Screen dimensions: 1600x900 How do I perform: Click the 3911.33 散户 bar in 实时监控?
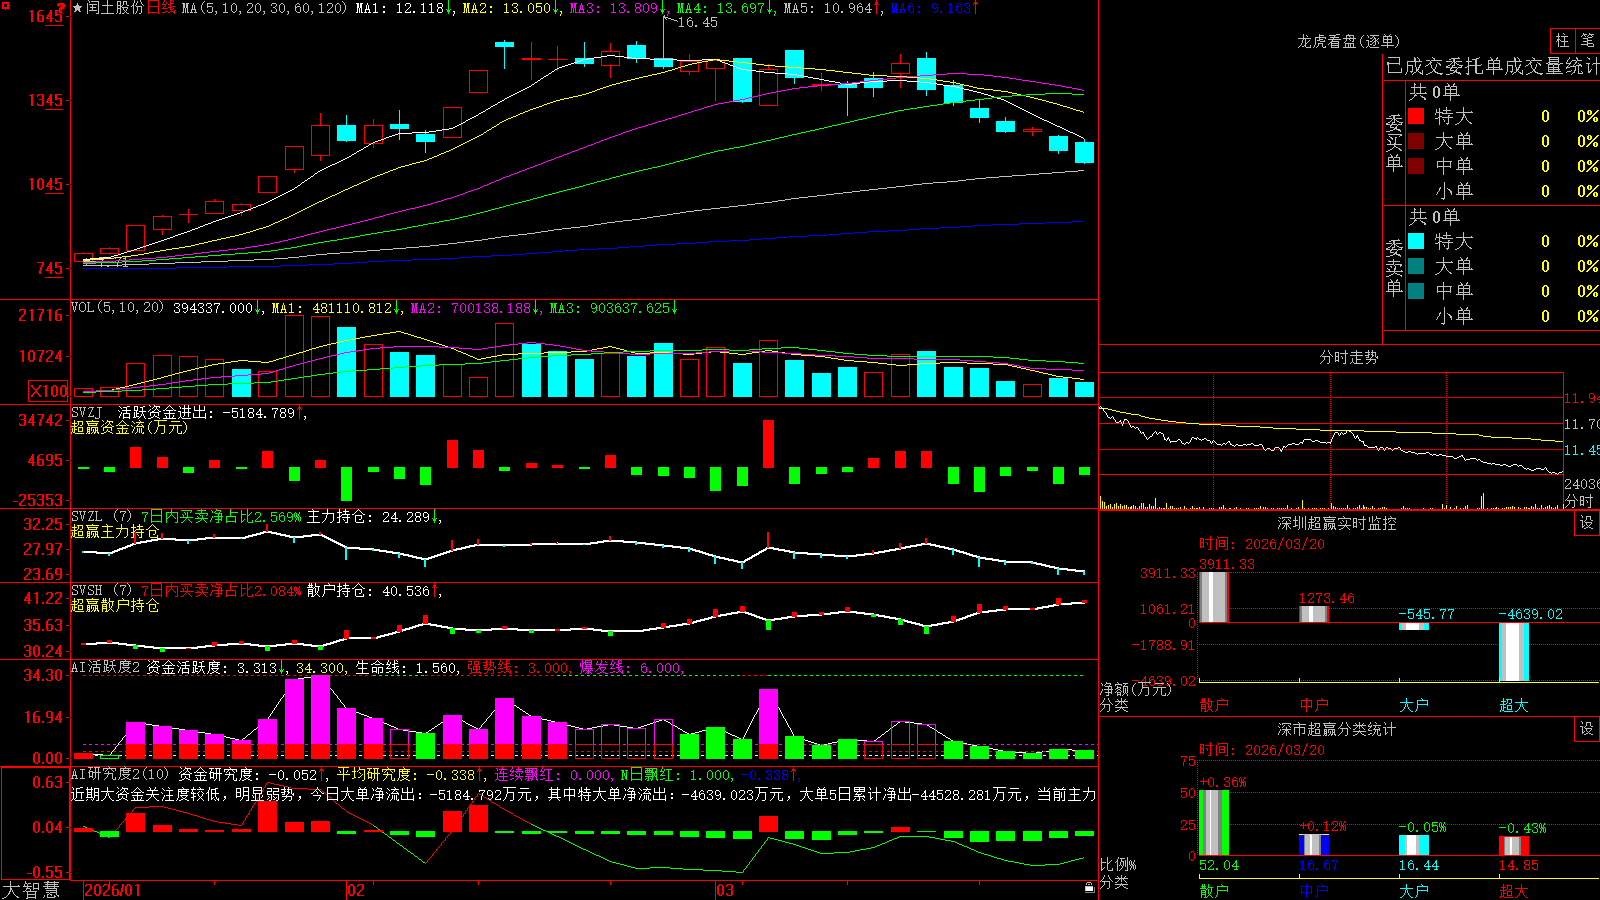click(1213, 597)
